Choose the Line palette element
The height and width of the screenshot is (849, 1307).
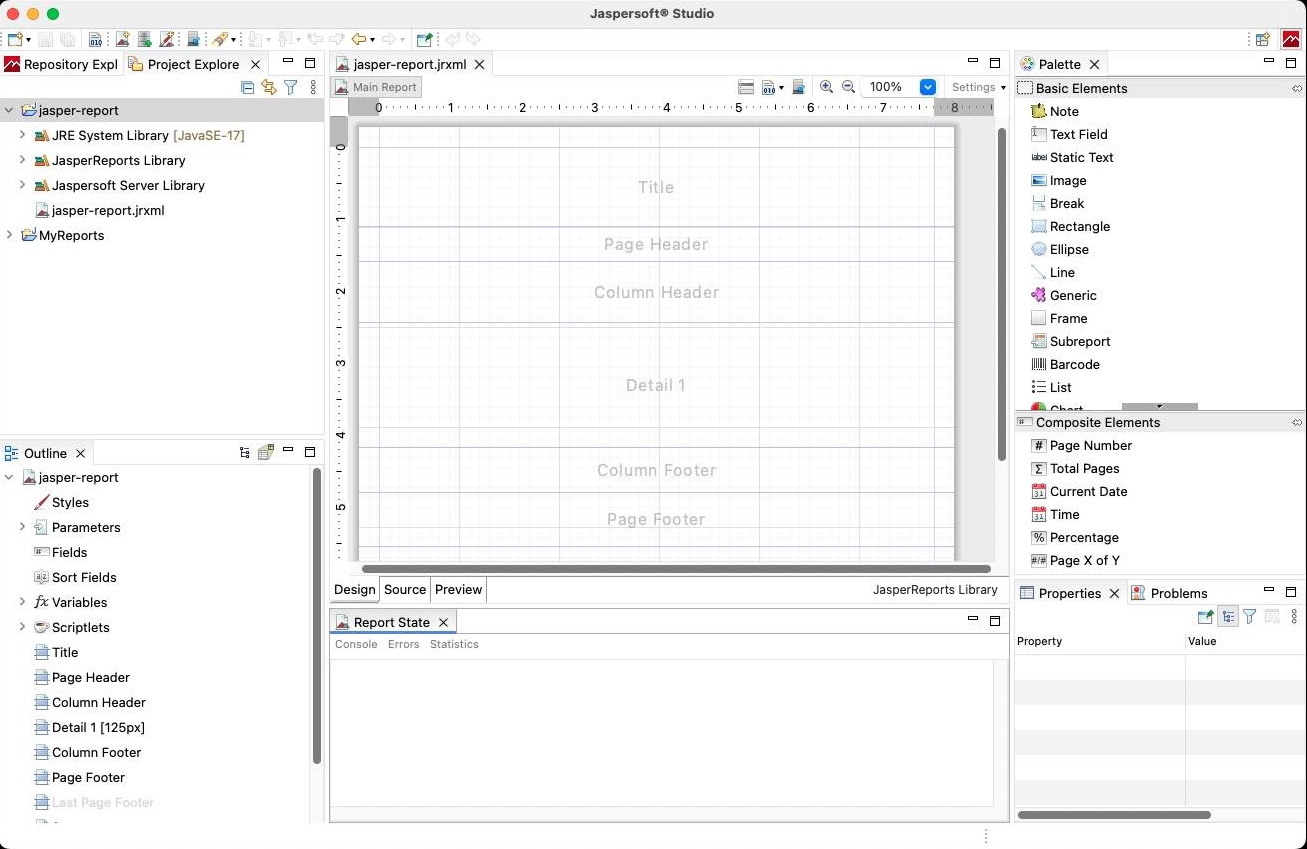(x=1052, y=272)
